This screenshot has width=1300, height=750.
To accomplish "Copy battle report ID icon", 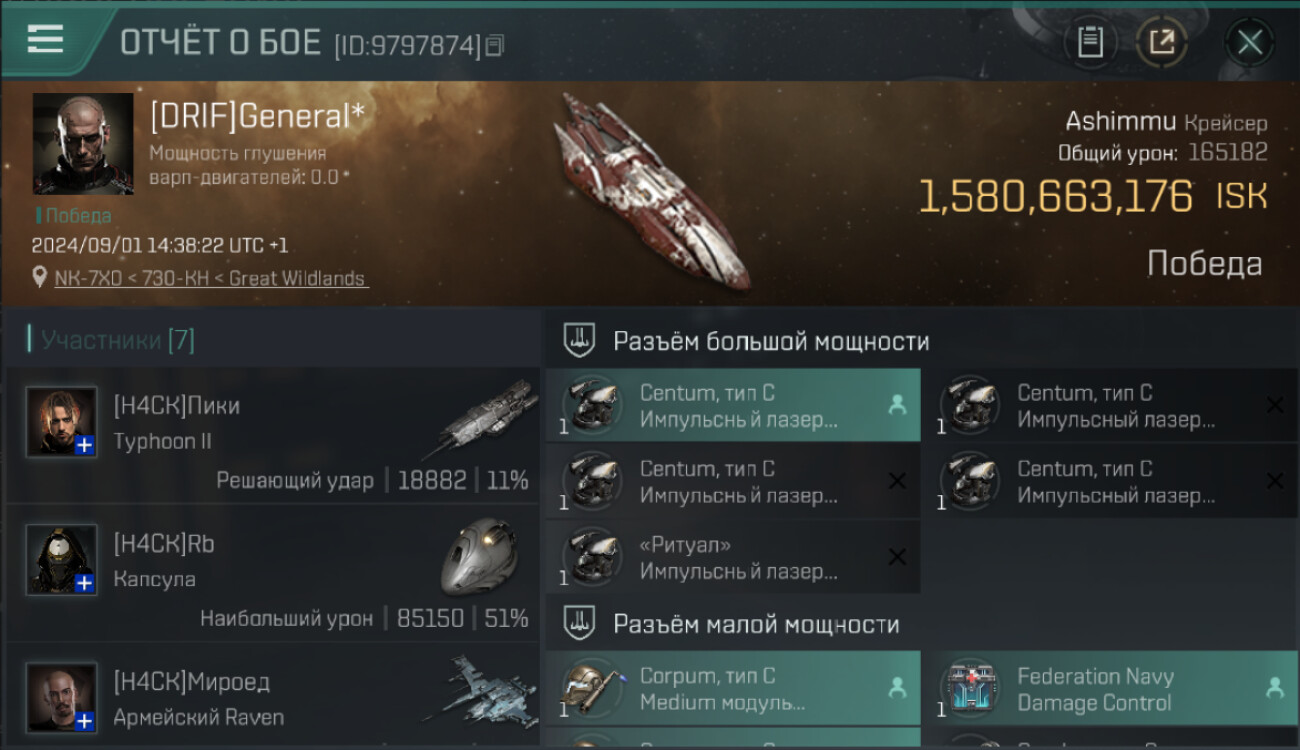I will click(x=495, y=45).
